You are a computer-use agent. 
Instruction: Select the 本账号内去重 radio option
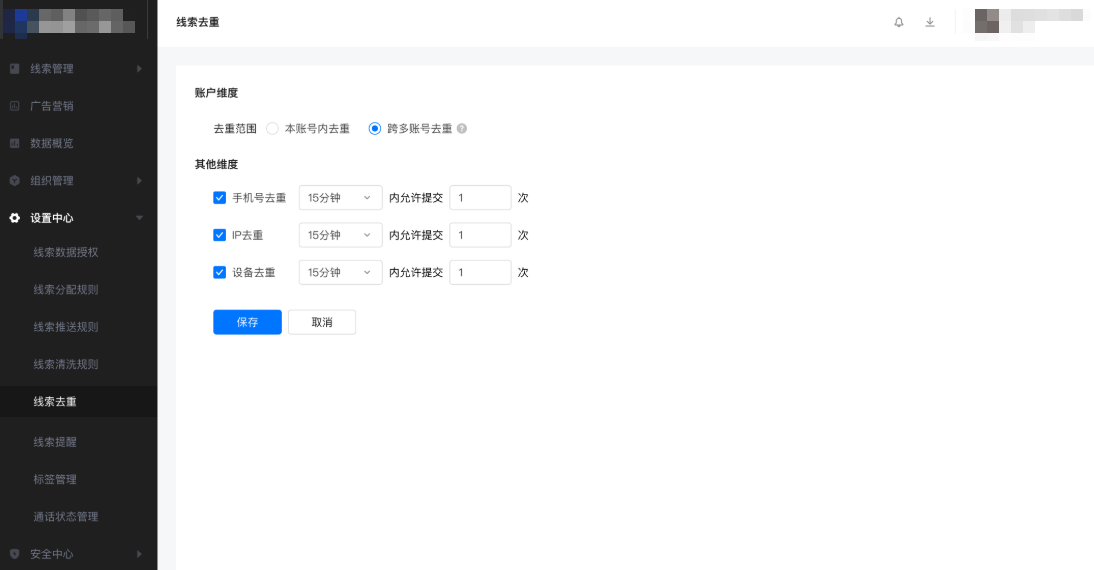(x=273, y=128)
